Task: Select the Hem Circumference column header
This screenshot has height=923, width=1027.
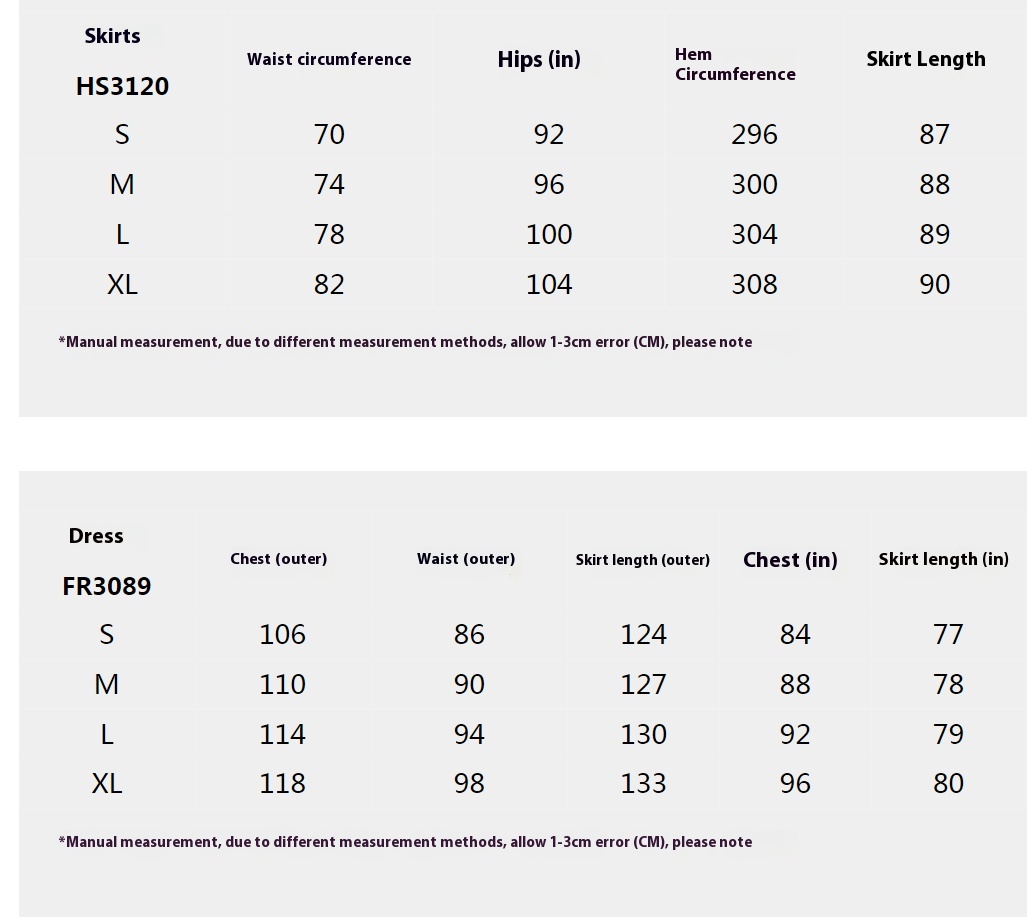Action: (735, 64)
